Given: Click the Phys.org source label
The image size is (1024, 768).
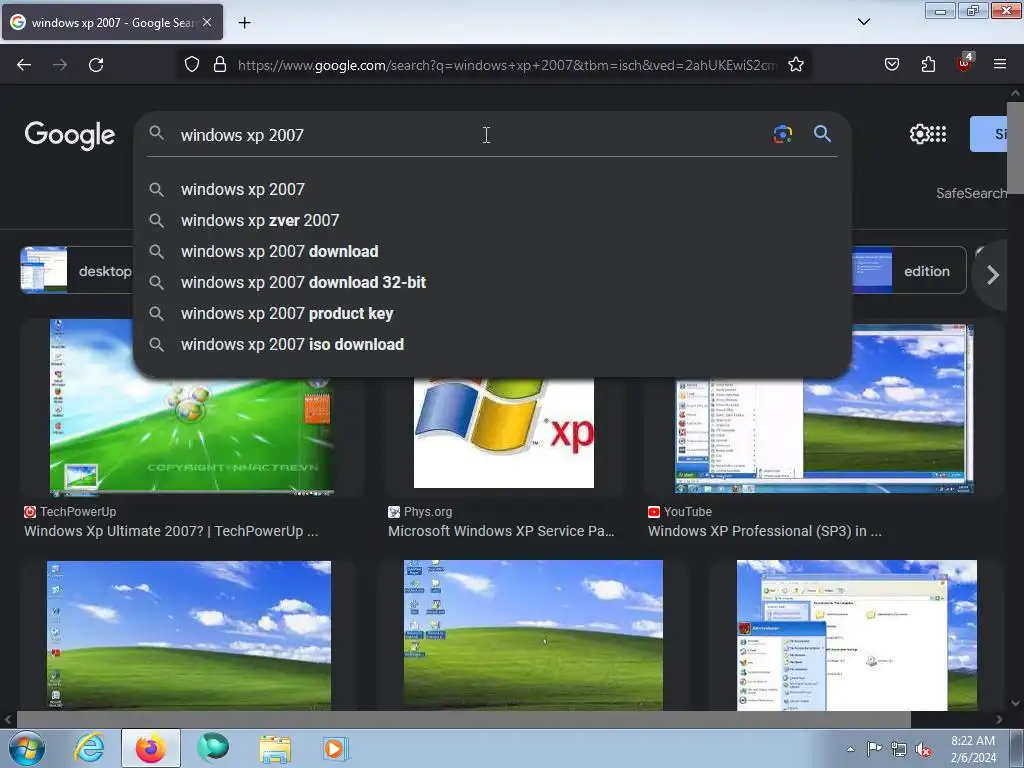Looking at the screenshot, I should tap(420, 512).
